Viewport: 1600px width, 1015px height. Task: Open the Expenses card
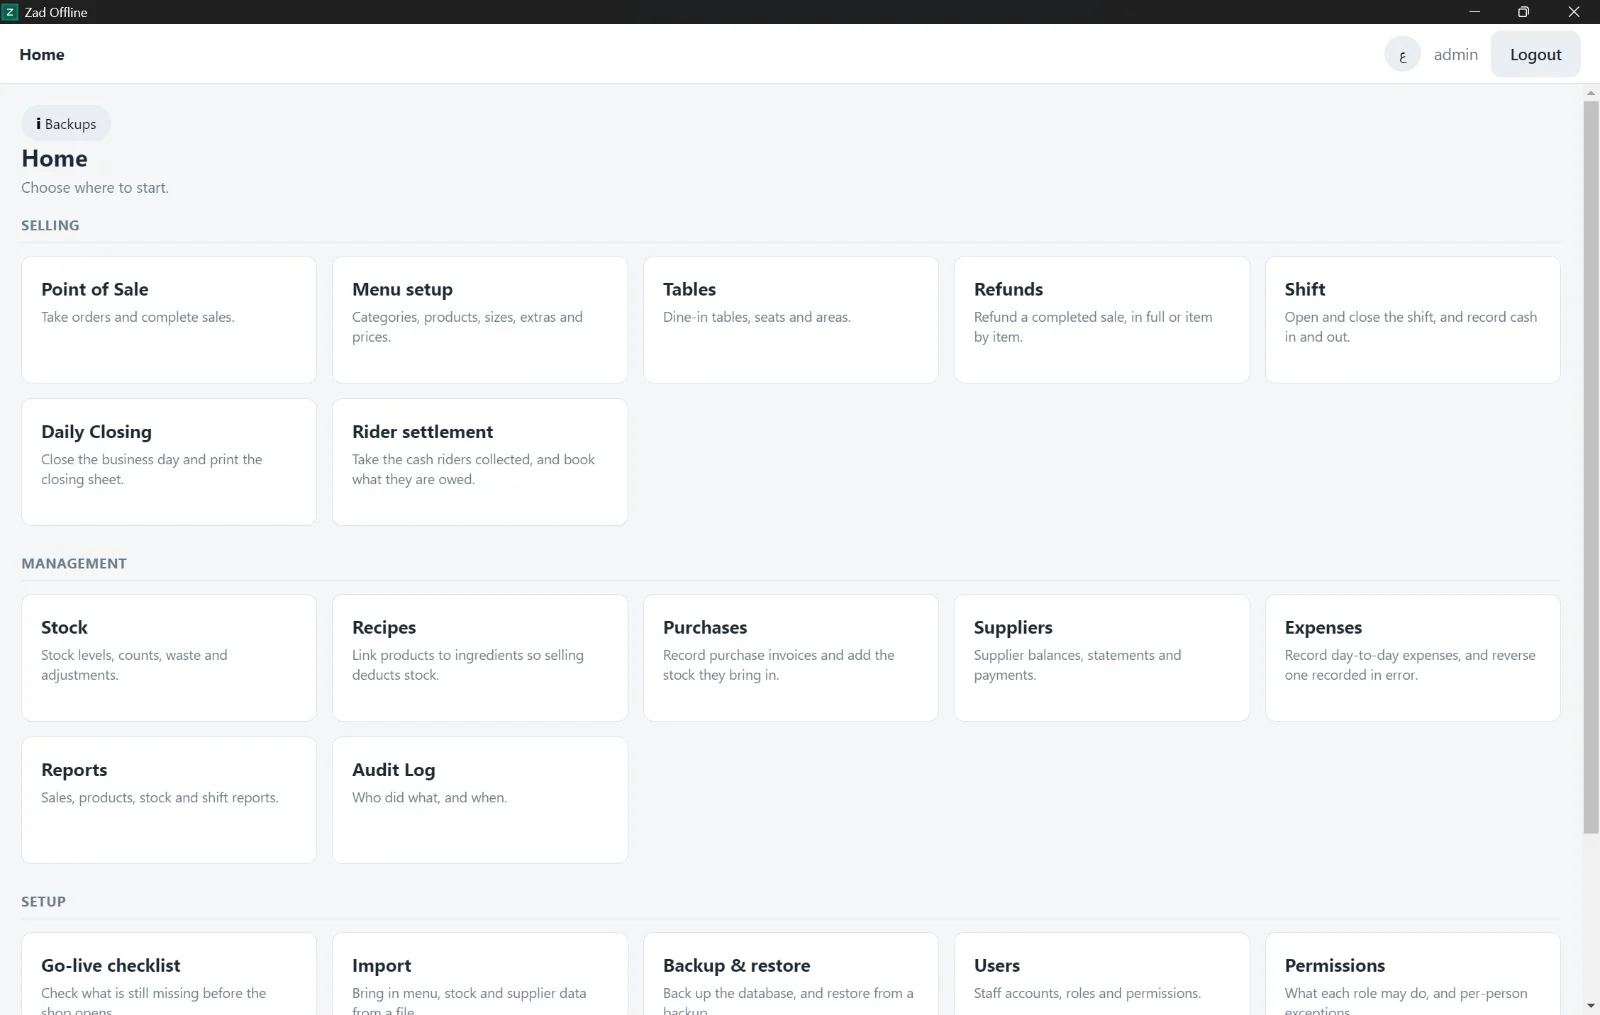(x=1412, y=658)
